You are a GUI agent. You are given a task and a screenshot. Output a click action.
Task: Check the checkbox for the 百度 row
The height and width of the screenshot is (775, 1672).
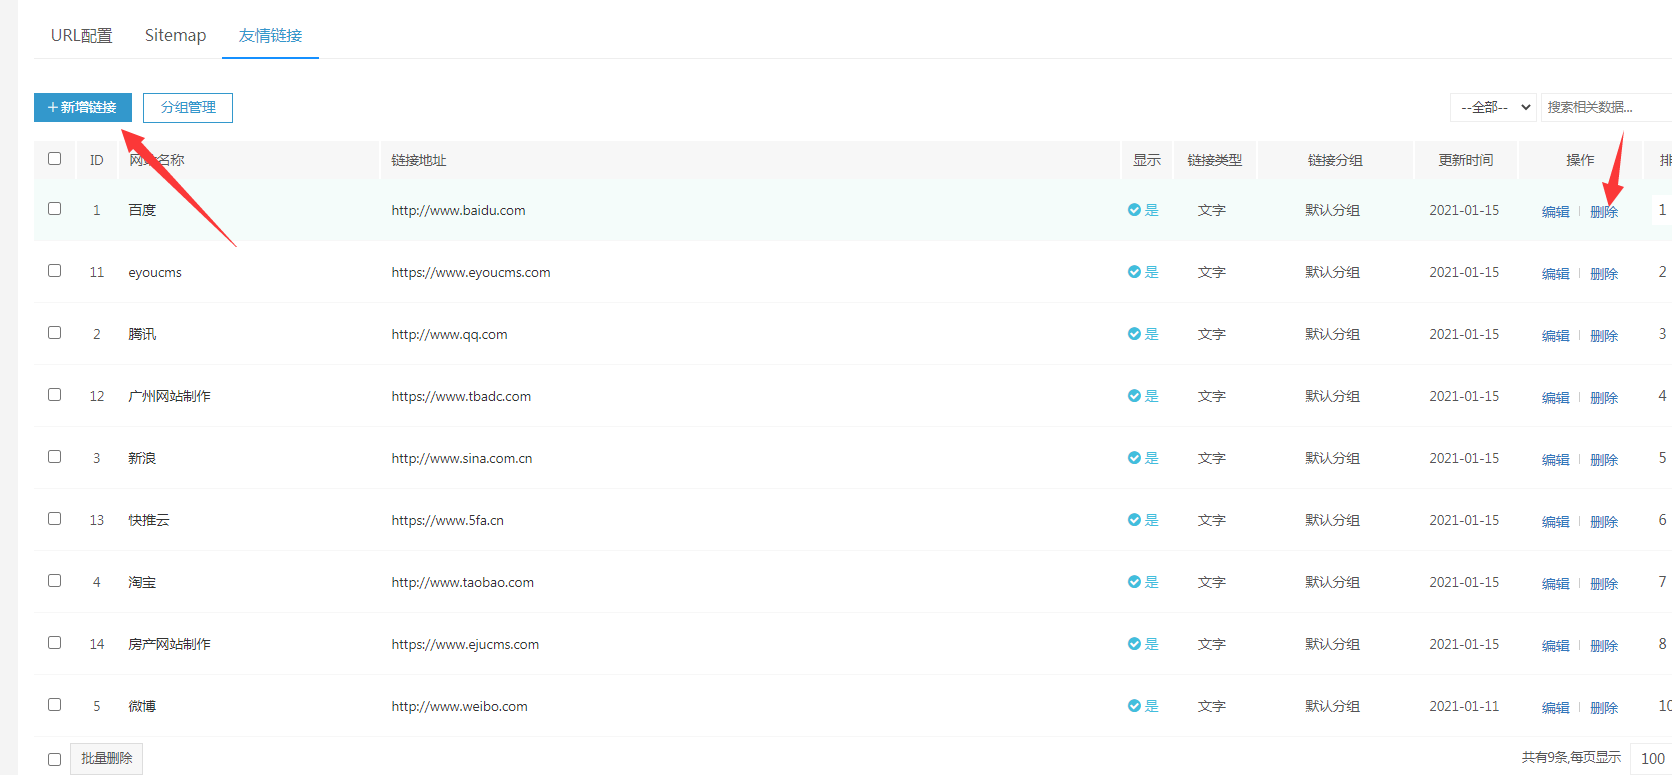pos(55,209)
